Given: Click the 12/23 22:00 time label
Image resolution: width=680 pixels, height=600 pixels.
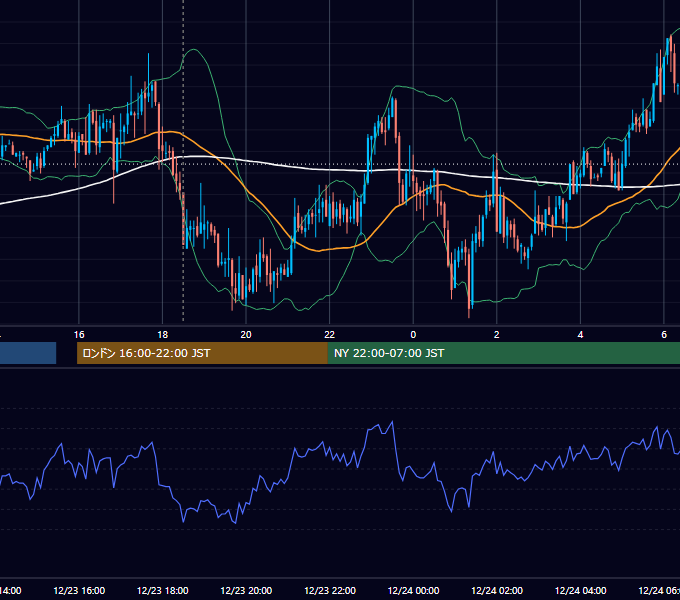Looking at the screenshot, I should coord(330,590).
